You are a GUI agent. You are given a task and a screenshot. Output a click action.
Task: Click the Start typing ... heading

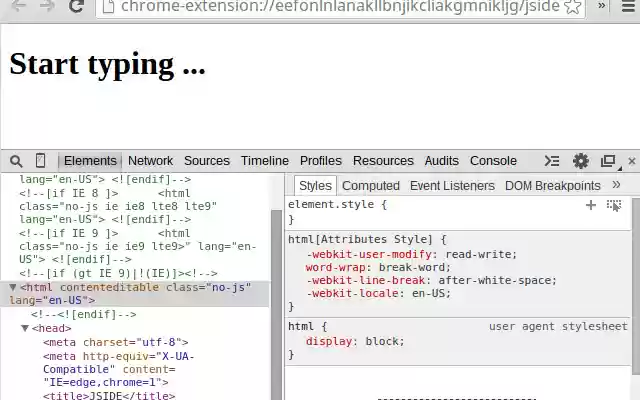(x=108, y=64)
